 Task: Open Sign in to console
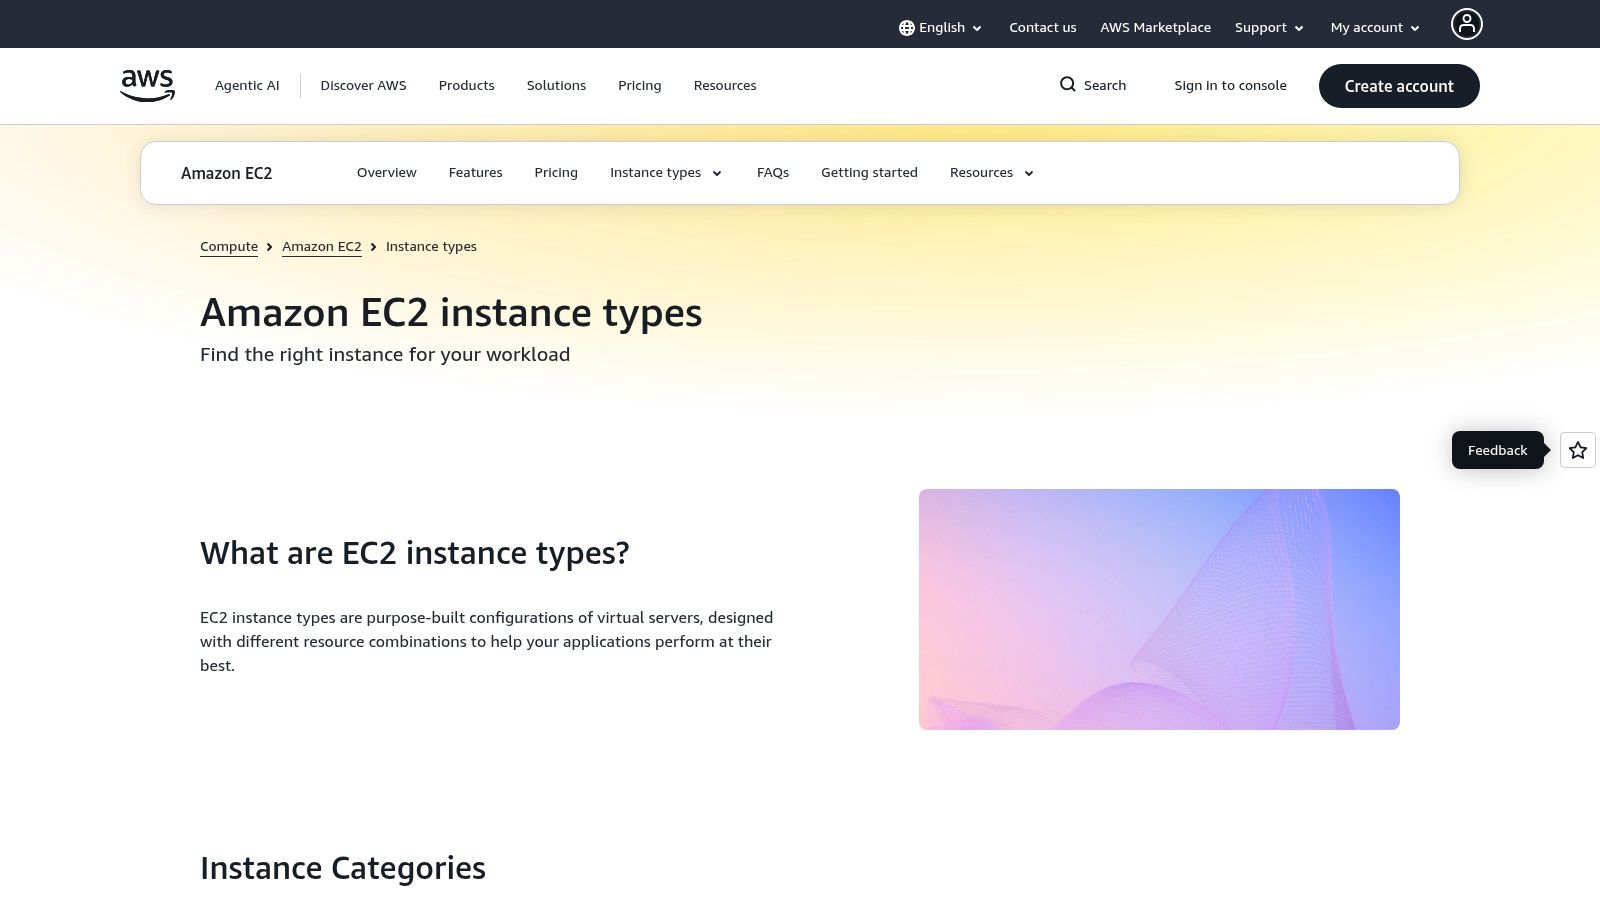(1230, 85)
